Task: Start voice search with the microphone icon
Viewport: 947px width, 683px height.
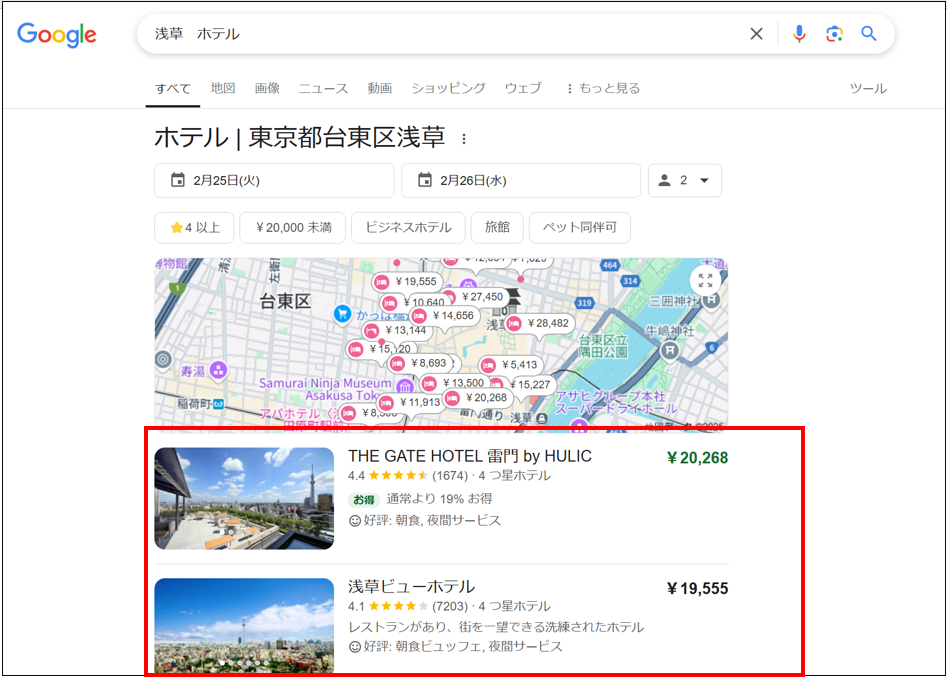Action: click(x=799, y=34)
